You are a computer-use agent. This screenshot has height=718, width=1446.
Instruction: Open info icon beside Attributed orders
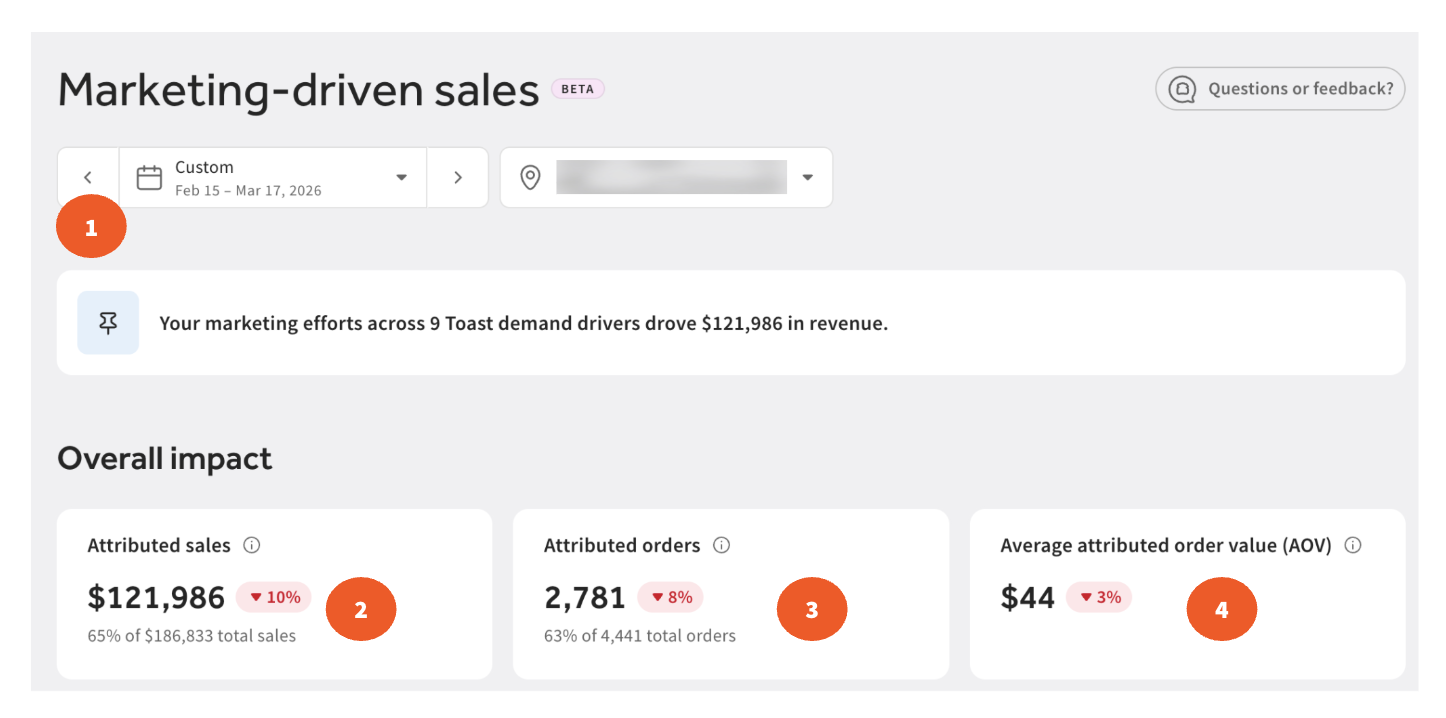pyautogui.click(x=721, y=545)
